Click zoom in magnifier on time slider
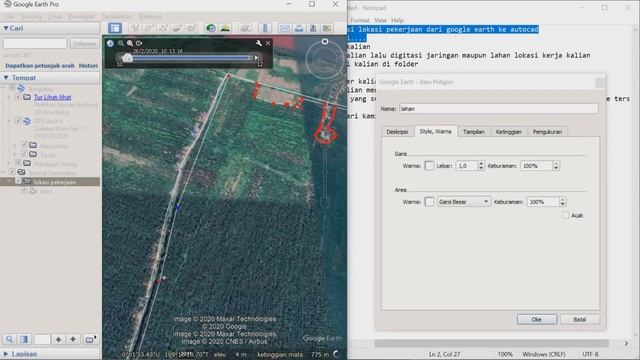The image size is (640, 360). [130, 43]
